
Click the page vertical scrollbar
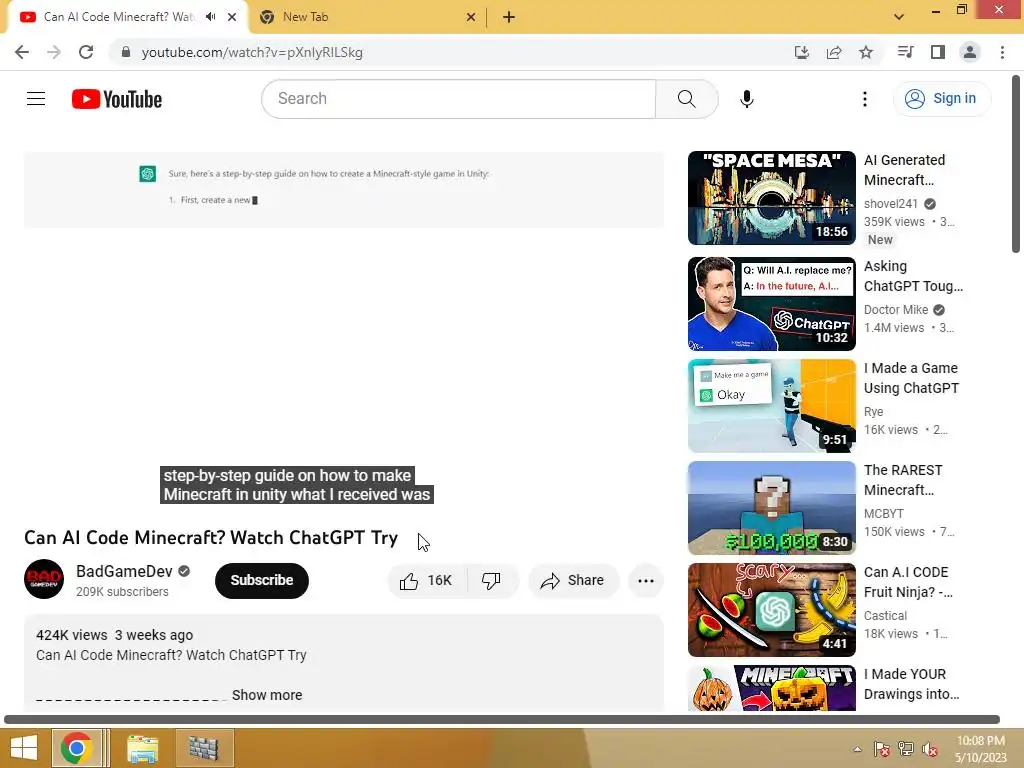tap(1016, 165)
